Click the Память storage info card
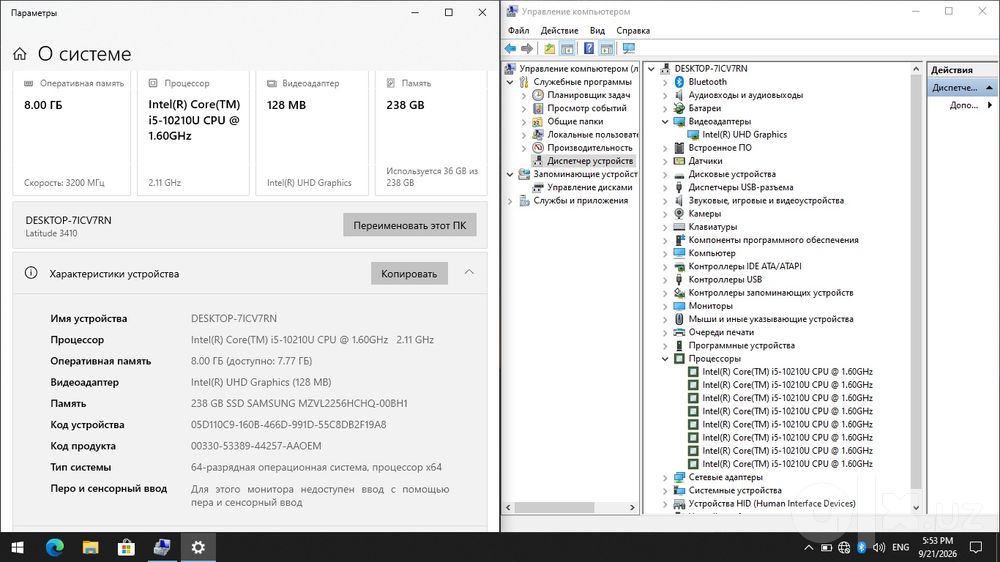1000x562 pixels. coord(431,133)
